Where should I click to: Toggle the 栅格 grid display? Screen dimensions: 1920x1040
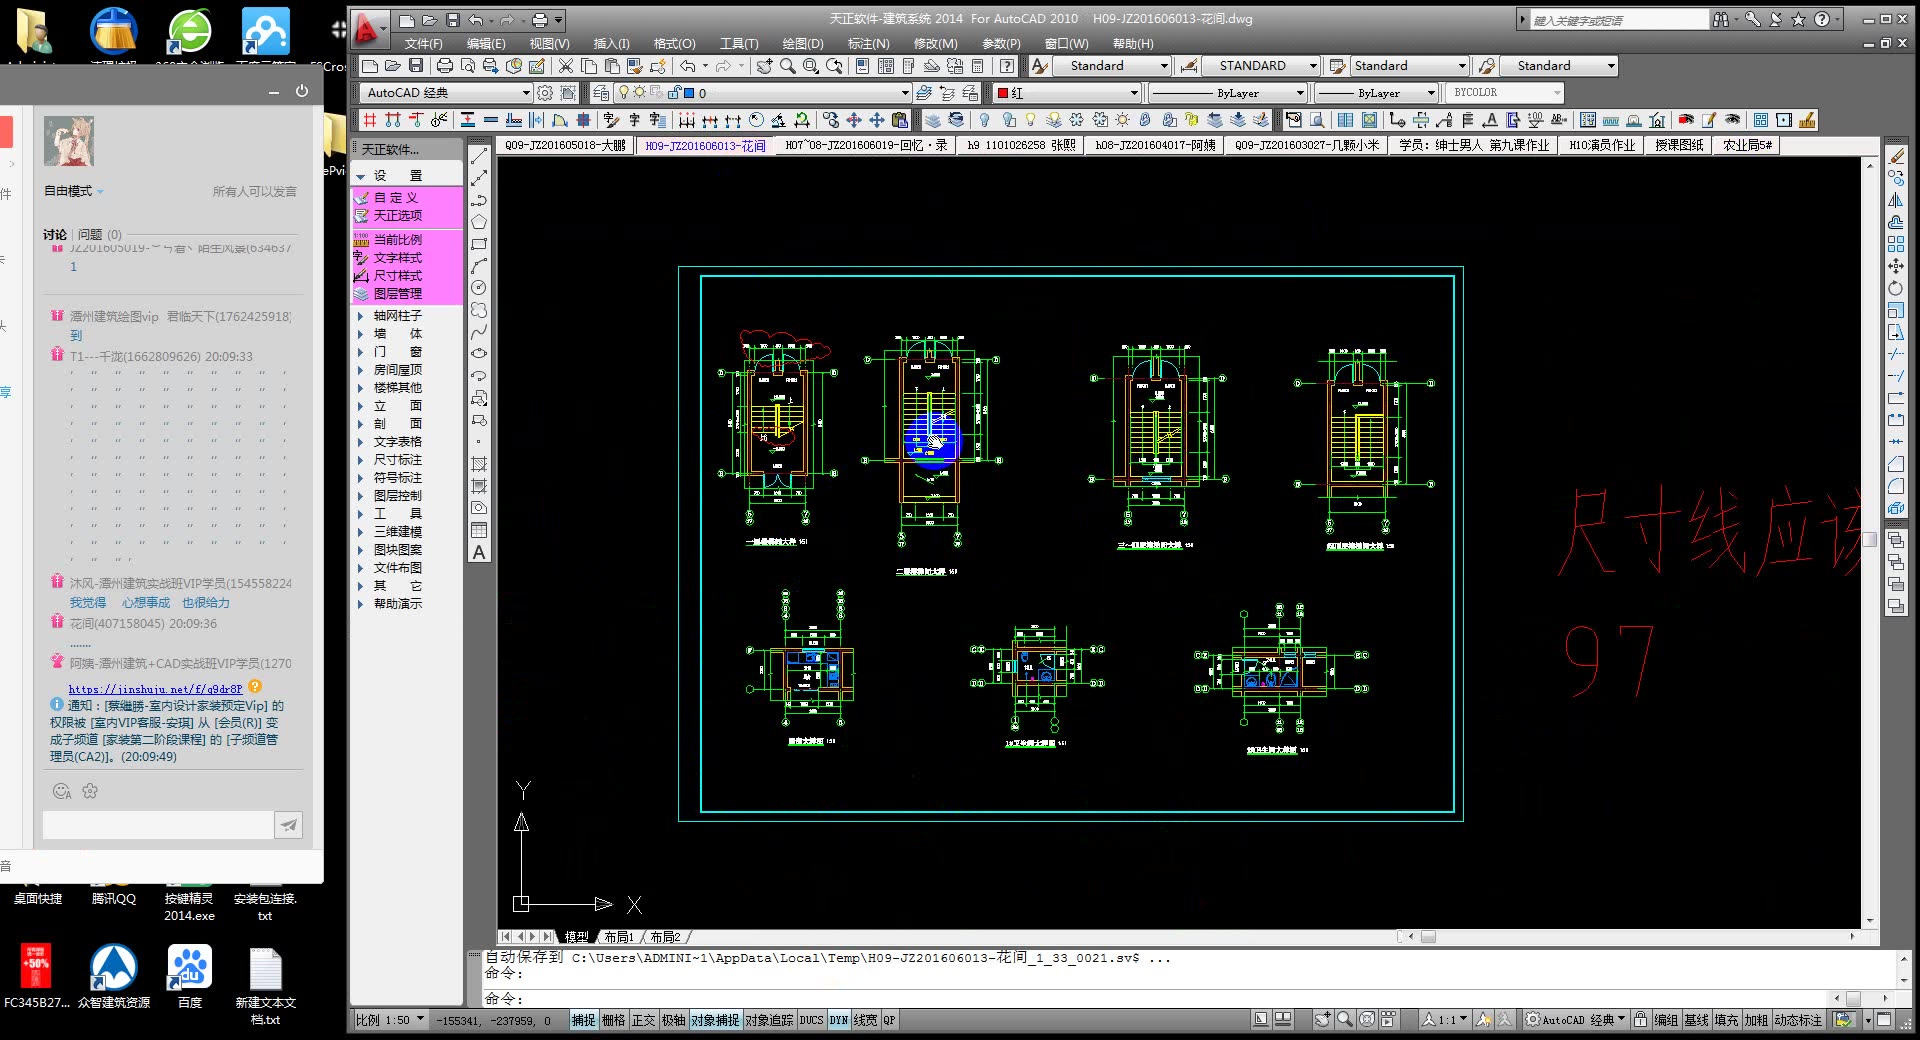614,1020
